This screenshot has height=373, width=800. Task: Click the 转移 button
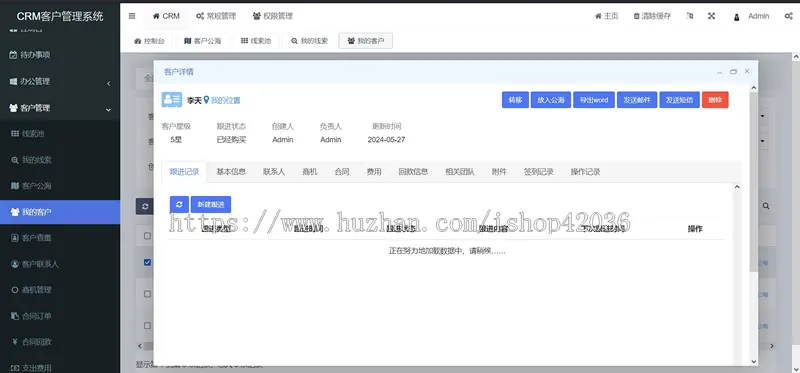tap(515, 100)
